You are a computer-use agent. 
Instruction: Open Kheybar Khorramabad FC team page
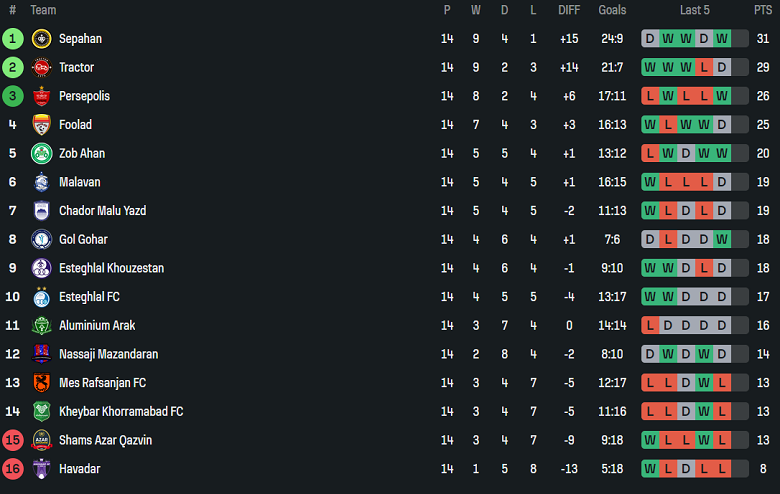coord(121,411)
